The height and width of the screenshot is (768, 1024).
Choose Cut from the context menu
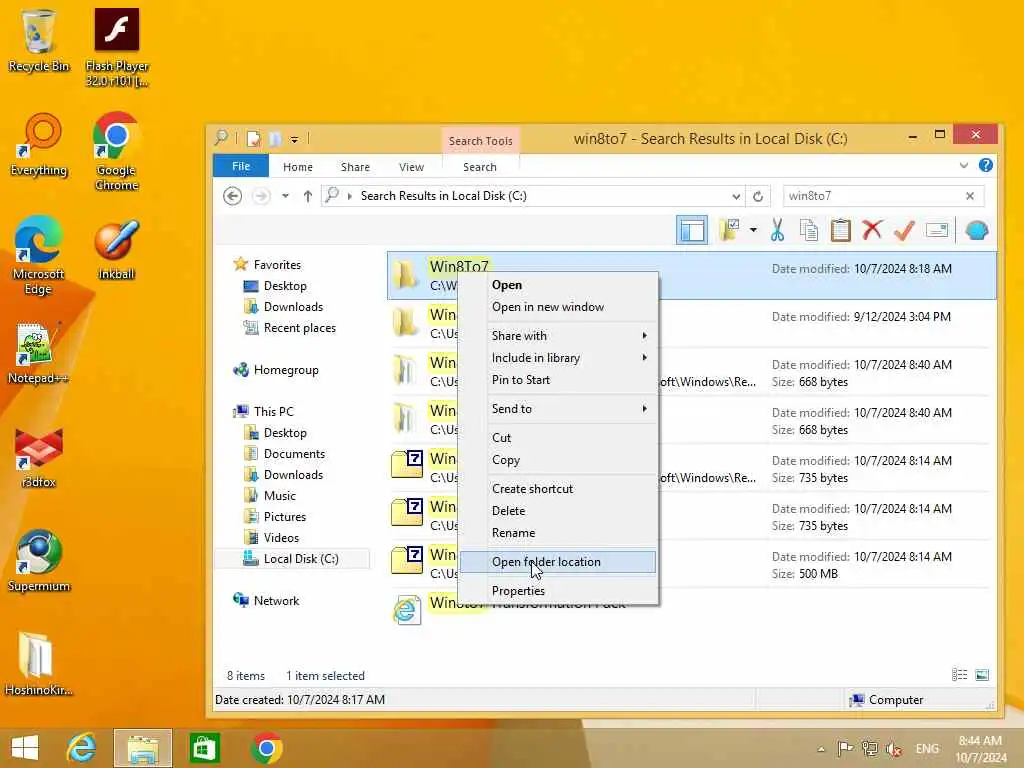tap(558, 438)
